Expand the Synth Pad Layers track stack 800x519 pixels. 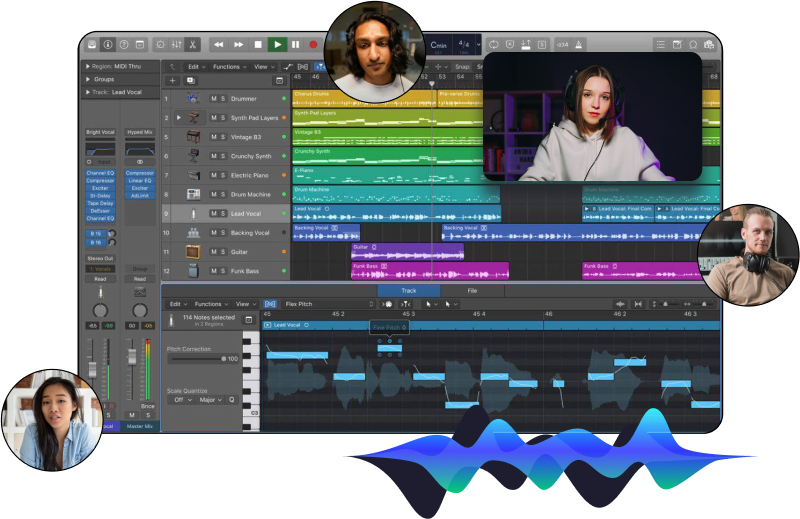tap(178, 117)
